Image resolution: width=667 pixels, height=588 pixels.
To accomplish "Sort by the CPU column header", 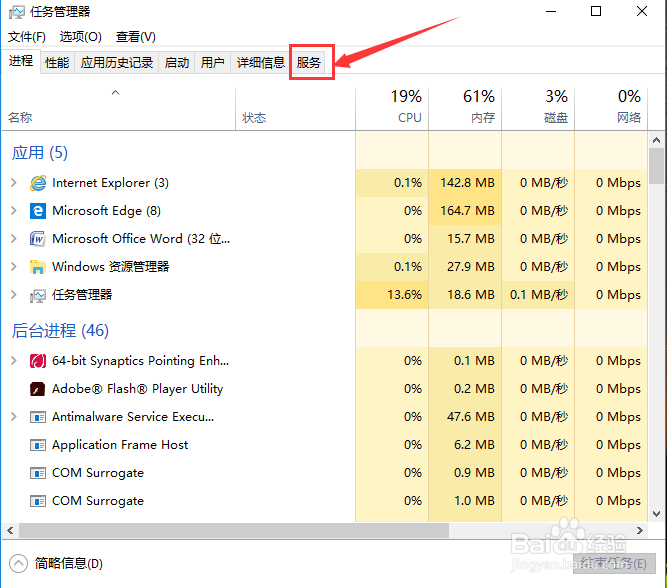I will (392, 109).
